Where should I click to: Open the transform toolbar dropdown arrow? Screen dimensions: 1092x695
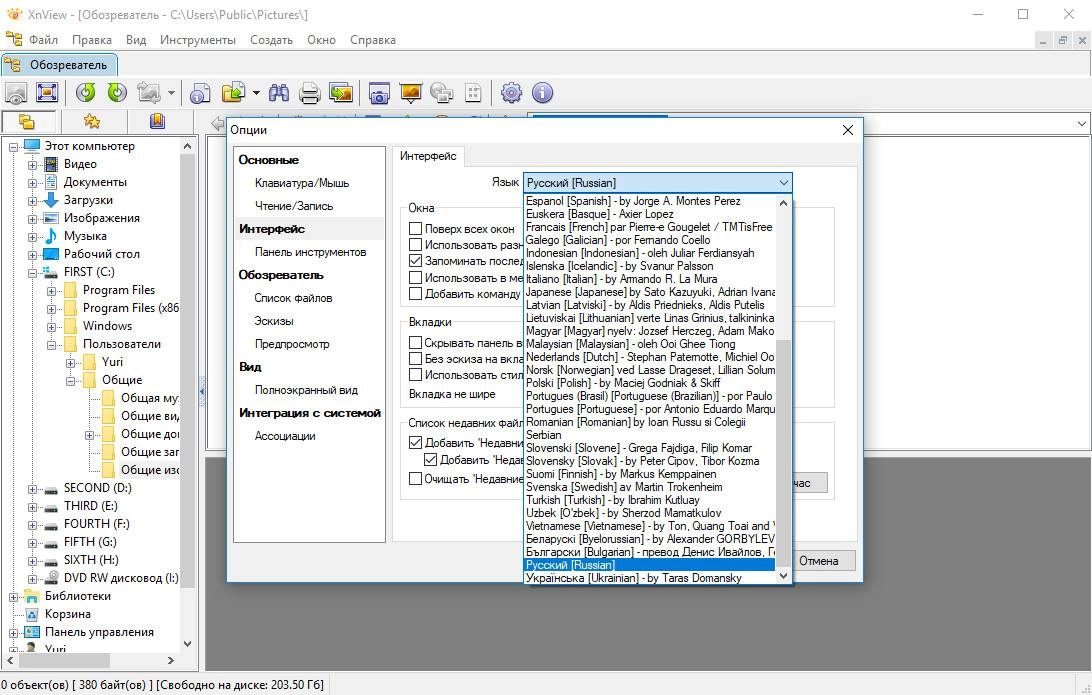point(171,93)
